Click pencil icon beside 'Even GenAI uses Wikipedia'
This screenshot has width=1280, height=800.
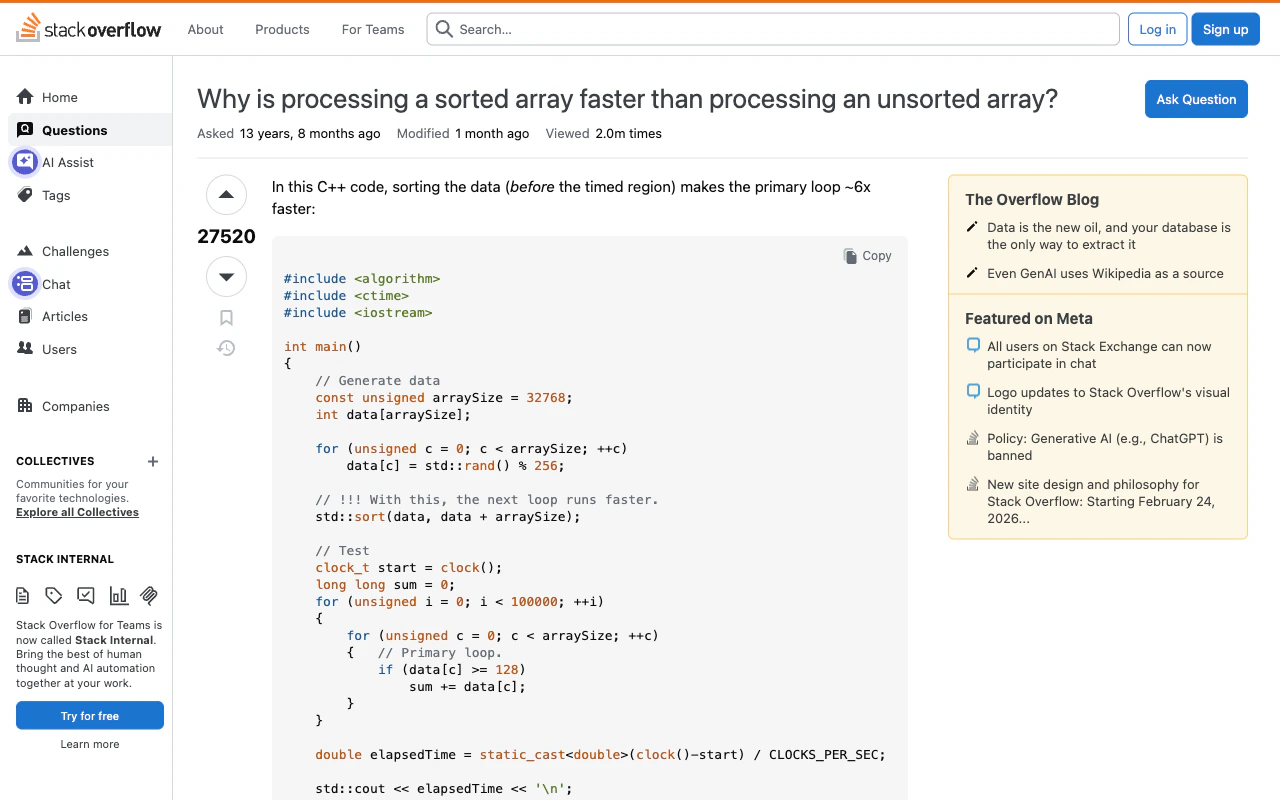tap(972, 273)
